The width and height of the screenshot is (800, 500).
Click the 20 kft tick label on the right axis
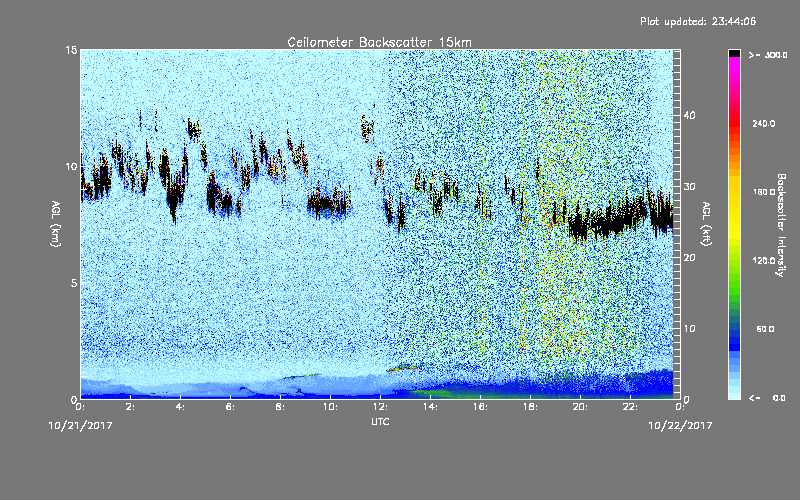click(689, 257)
